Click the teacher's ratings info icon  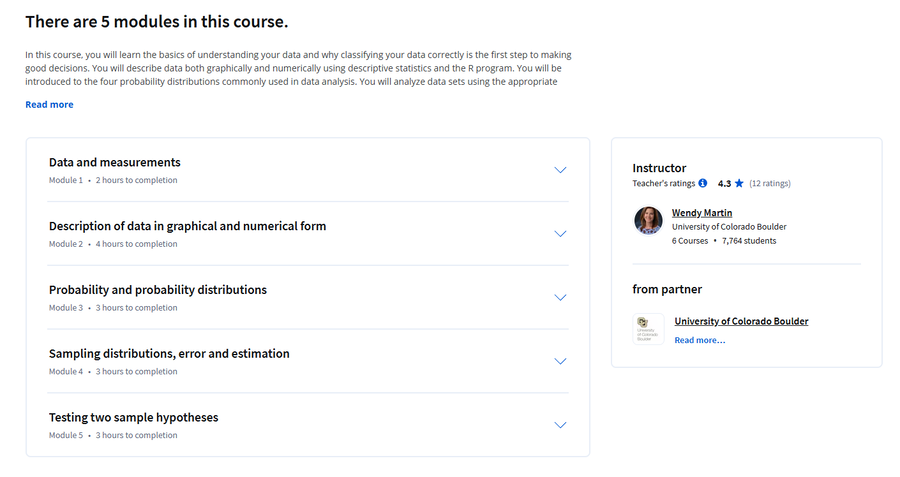click(x=703, y=183)
